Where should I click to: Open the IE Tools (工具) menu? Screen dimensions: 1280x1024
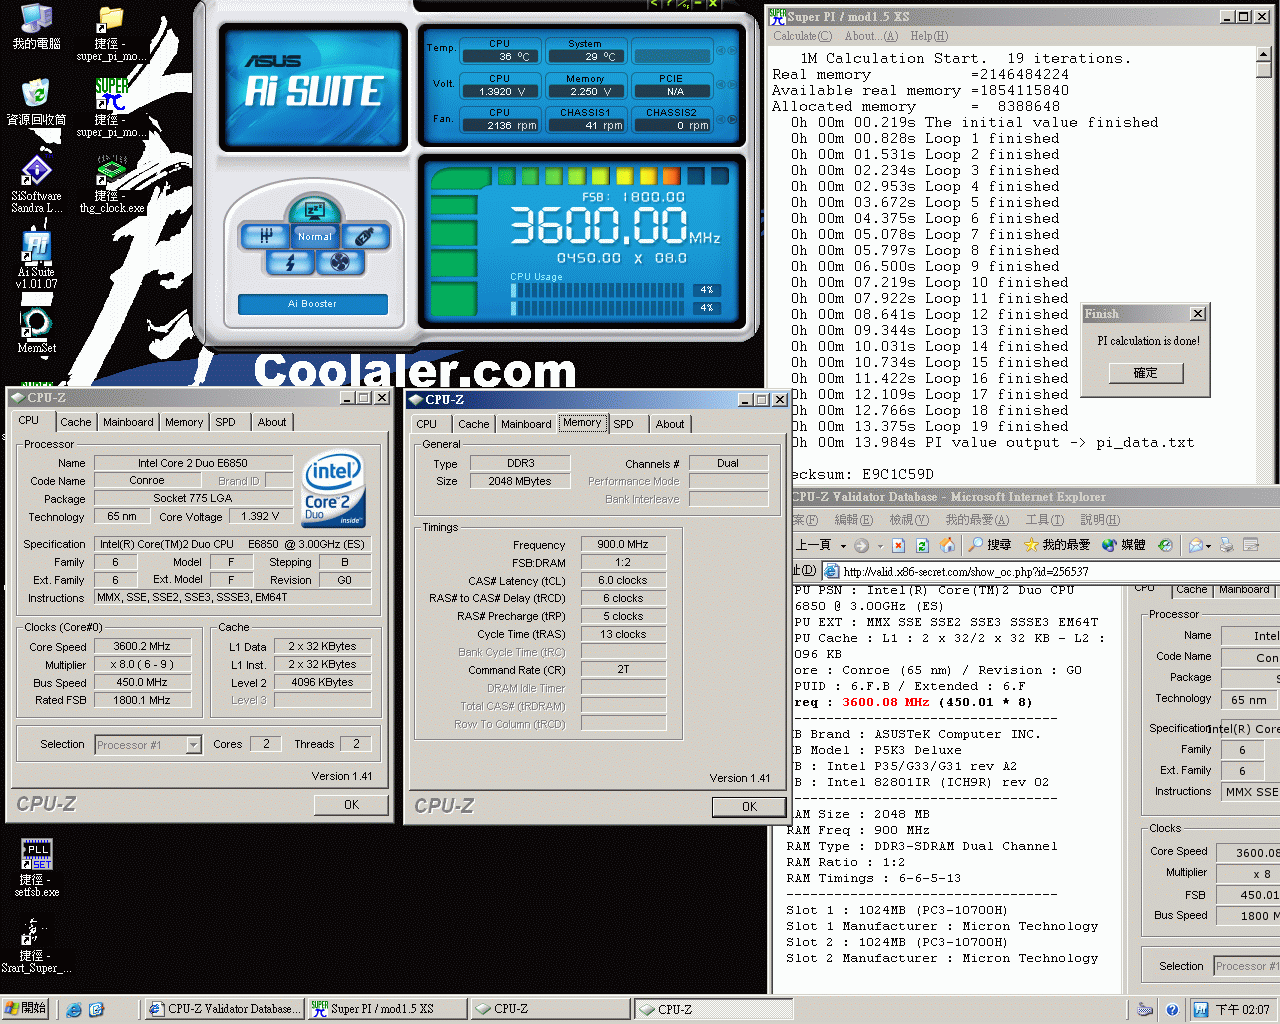1044,520
